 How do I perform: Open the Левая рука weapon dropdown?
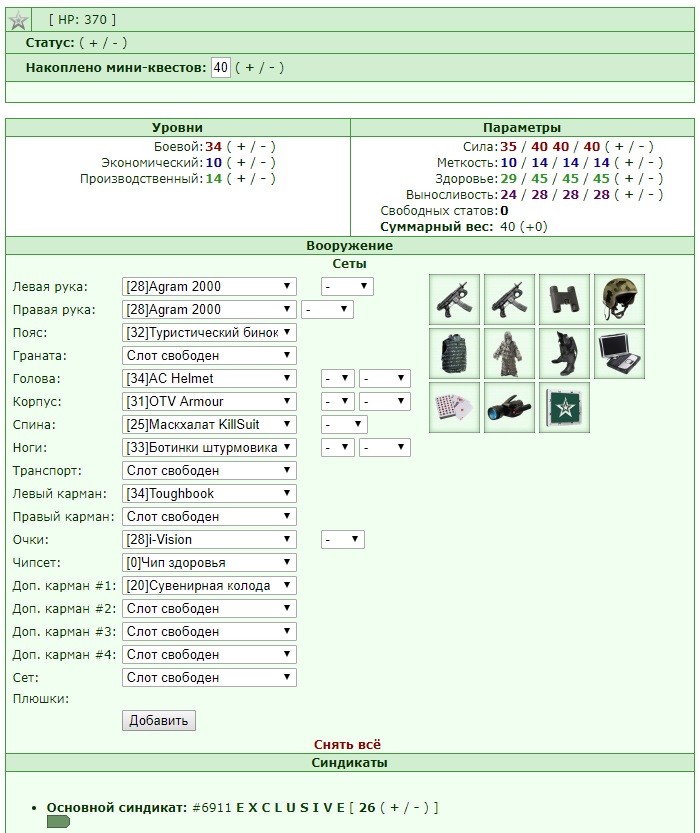point(209,286)
